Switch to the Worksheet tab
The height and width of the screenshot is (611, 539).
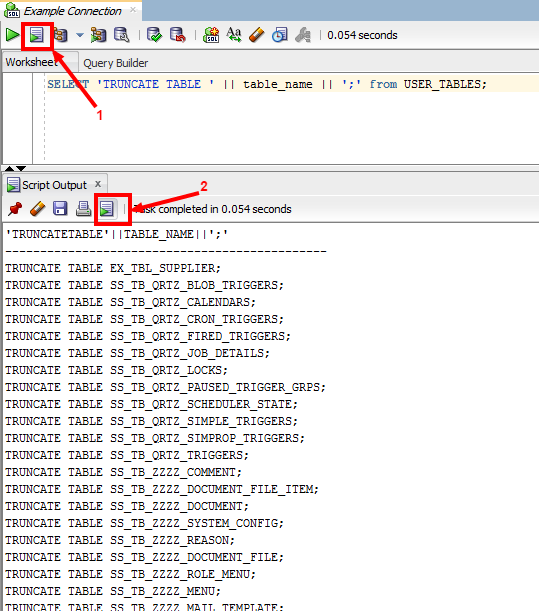coord(32,62)
